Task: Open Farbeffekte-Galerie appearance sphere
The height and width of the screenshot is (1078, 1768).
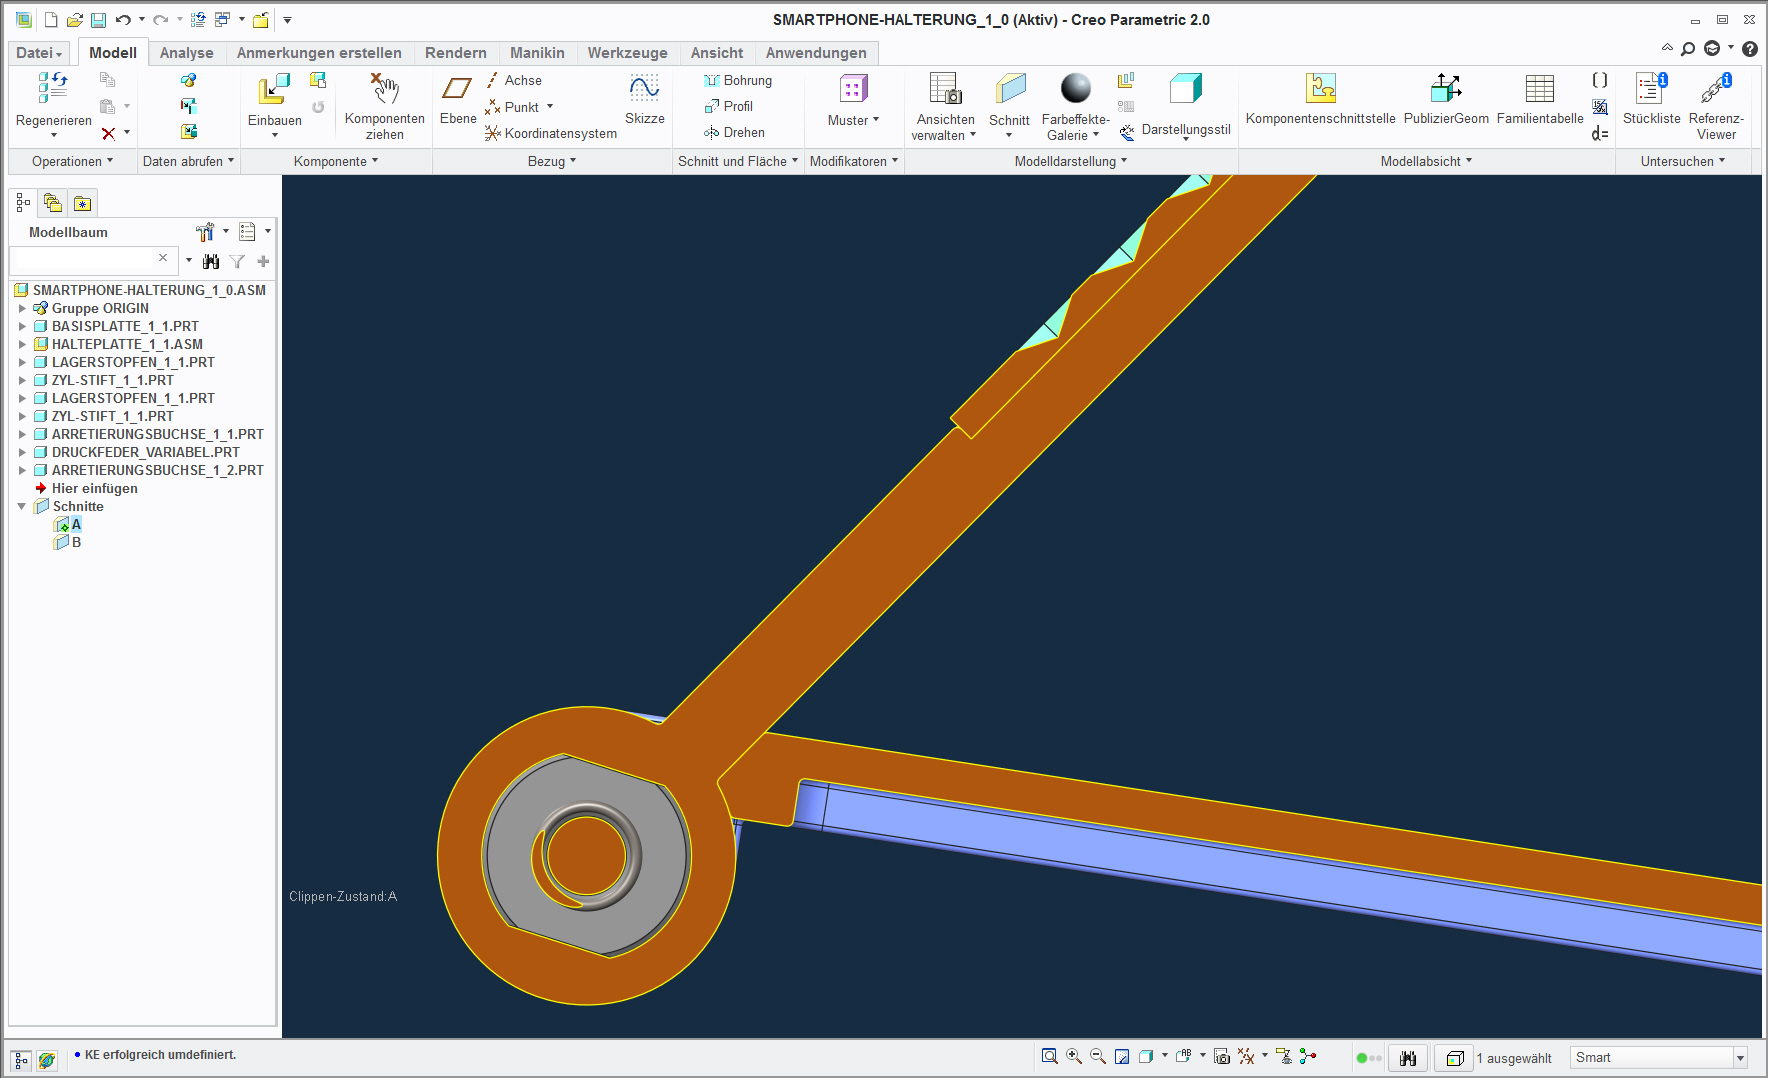Action: [x=1076, y=89]
